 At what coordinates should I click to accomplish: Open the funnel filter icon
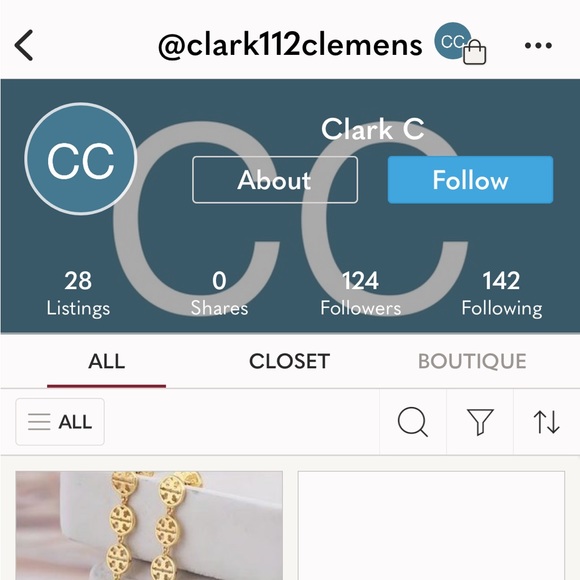click(480, 422)
